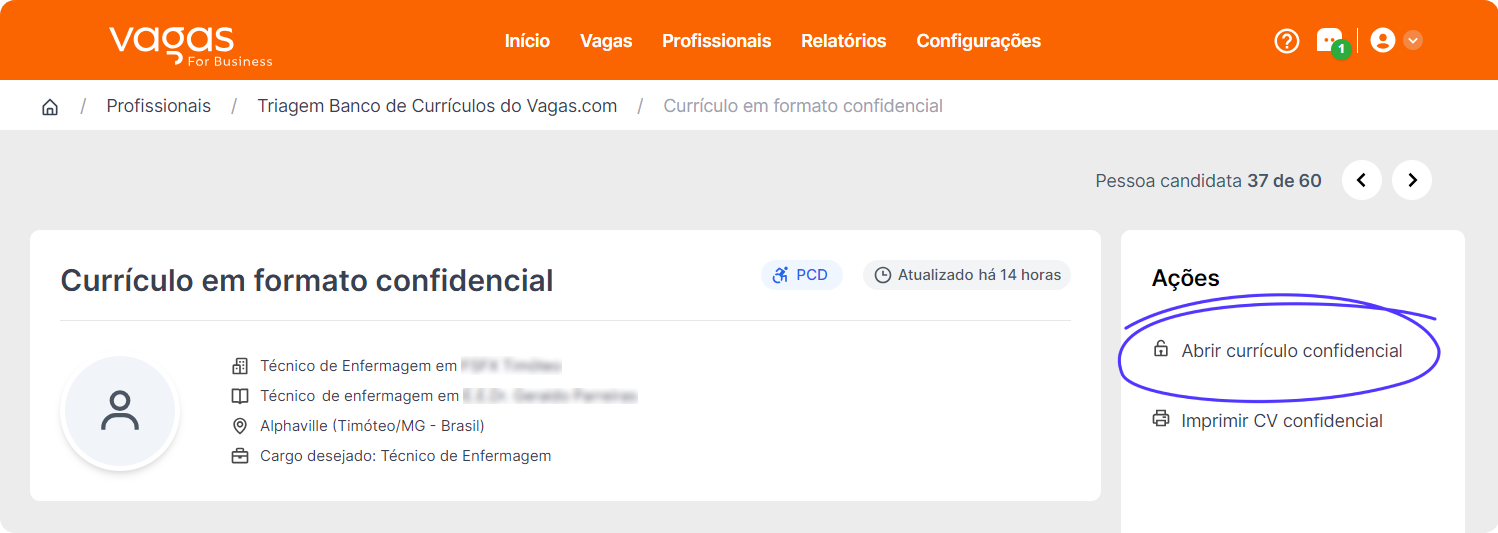This screenshot has height=533, width=1498.
Task: Click the Vagas For Business logo
Action: coord(190,45)
